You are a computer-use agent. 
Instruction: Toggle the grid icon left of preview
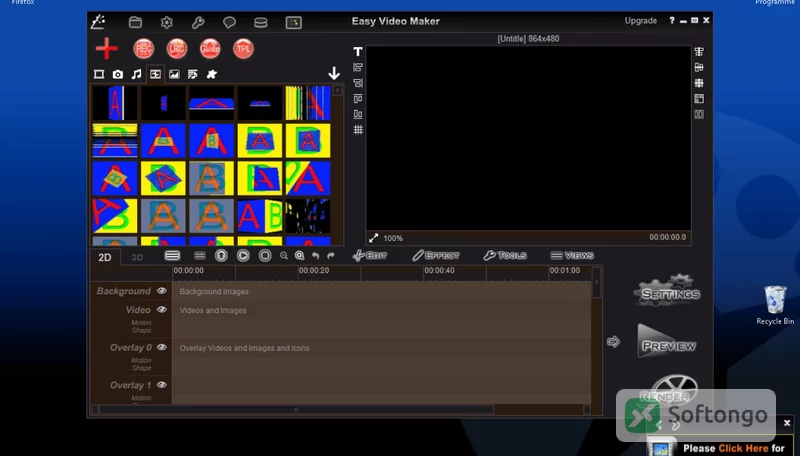(x=358, y=130)
